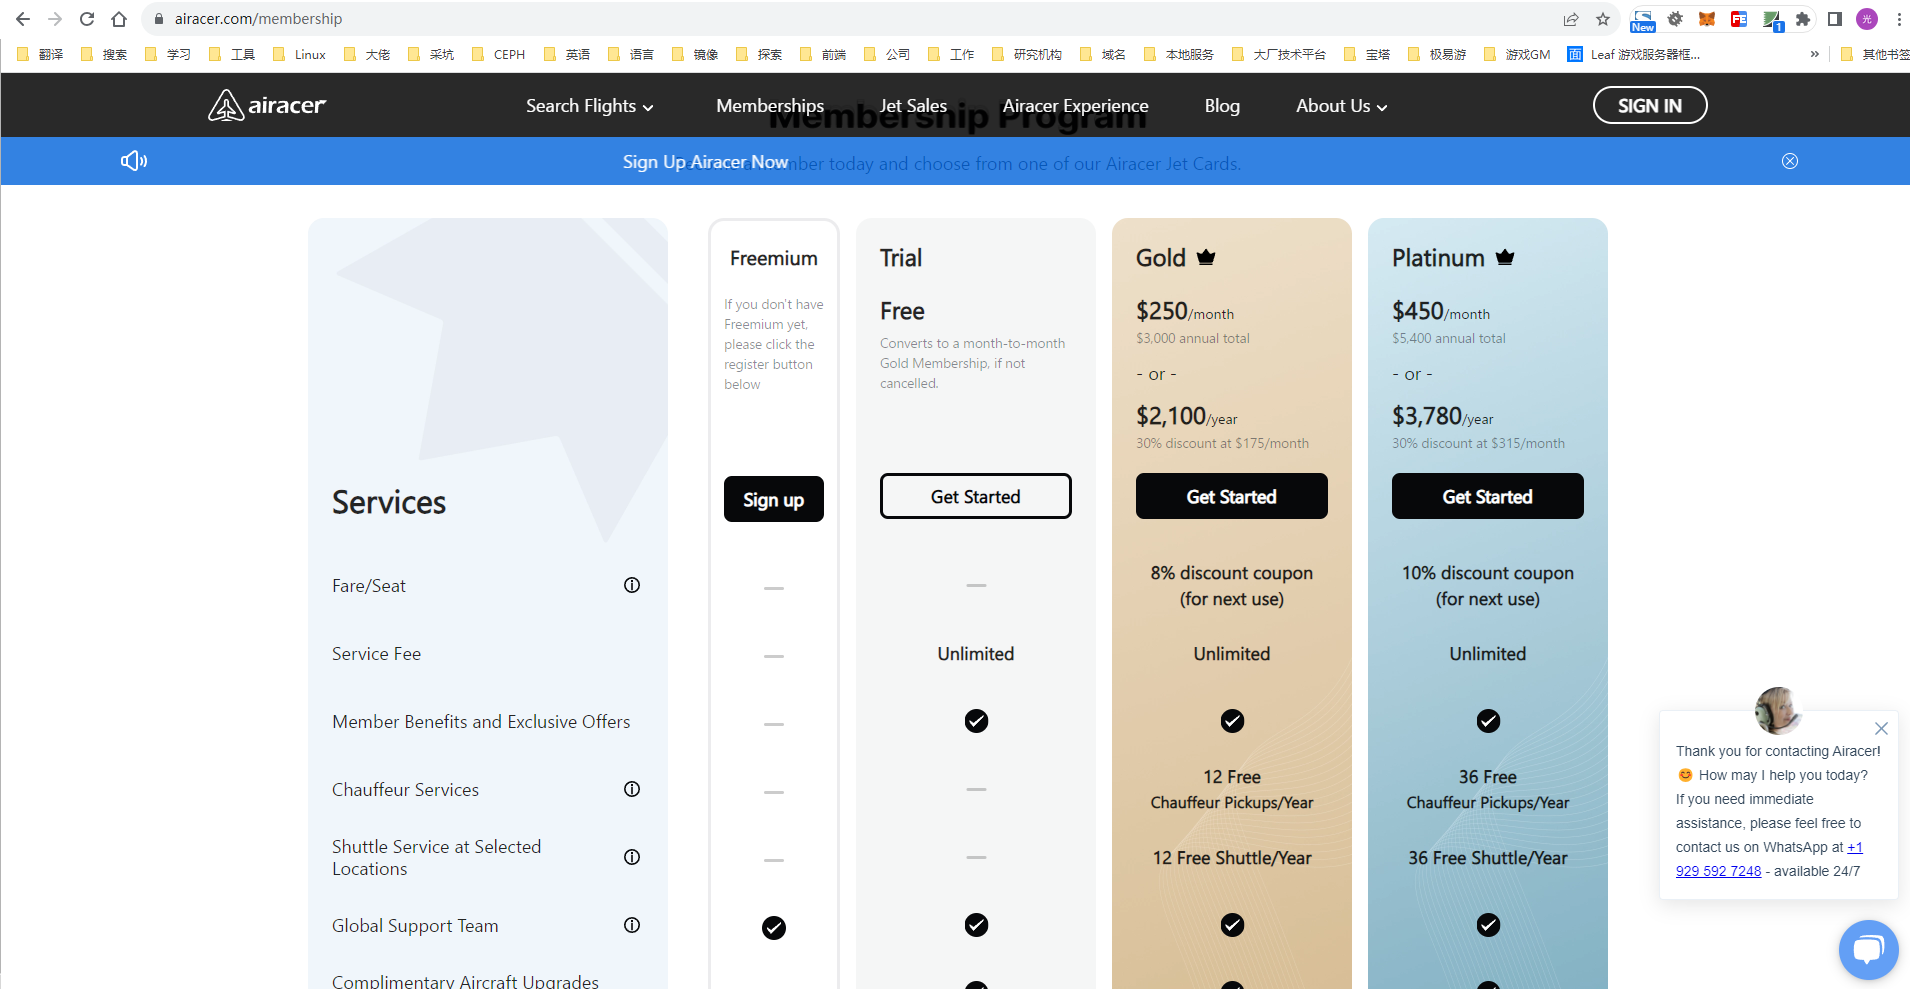The image size is (1910, 989).
Task: Open the chat bubble widget
Action: [x=1868, y=950]
